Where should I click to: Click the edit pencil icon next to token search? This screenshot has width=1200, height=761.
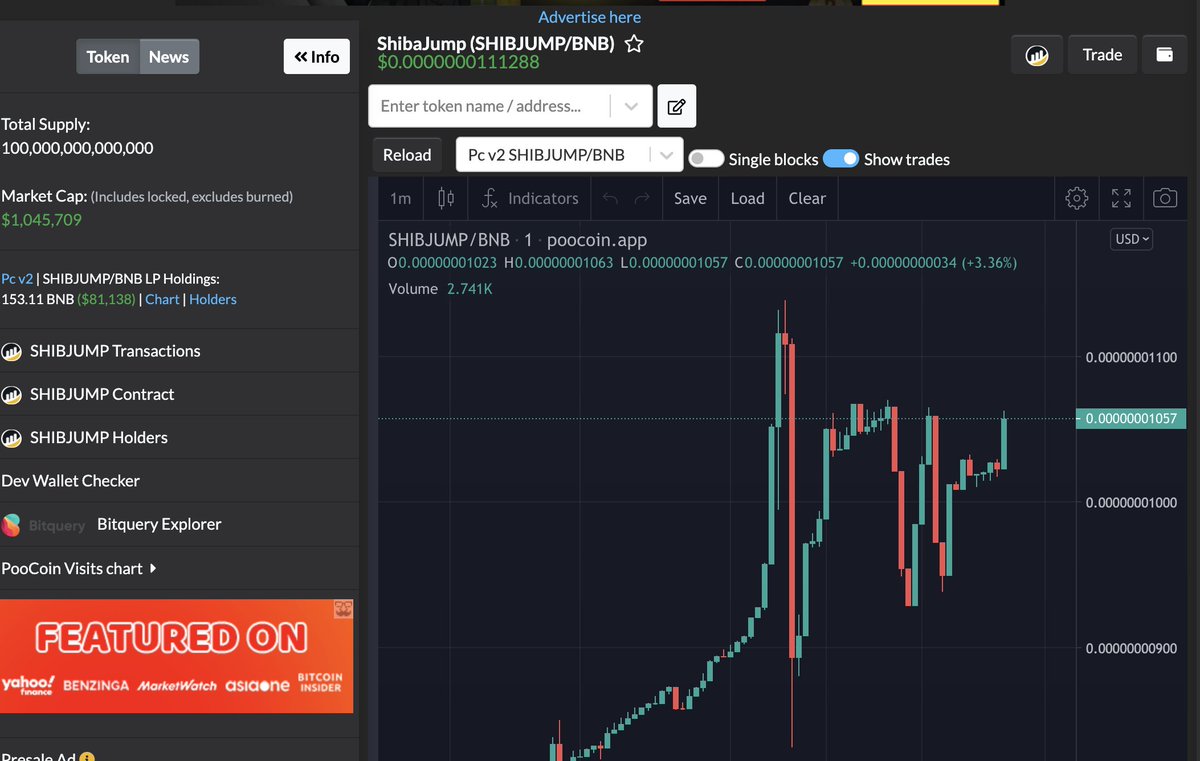pyautogui.click(x=676, y=106)
